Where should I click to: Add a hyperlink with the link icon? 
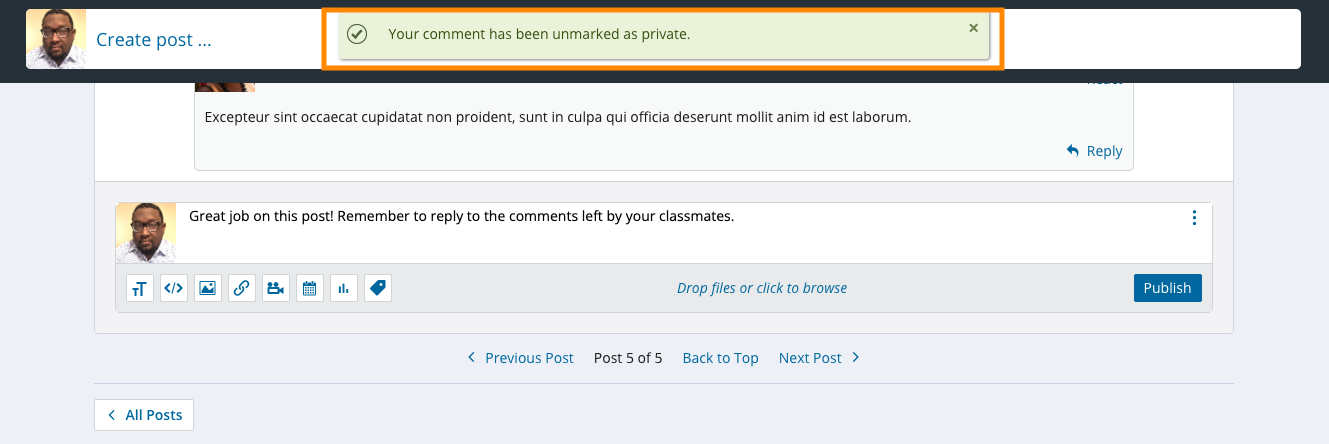pyautogui.click(x=242, y=288)
